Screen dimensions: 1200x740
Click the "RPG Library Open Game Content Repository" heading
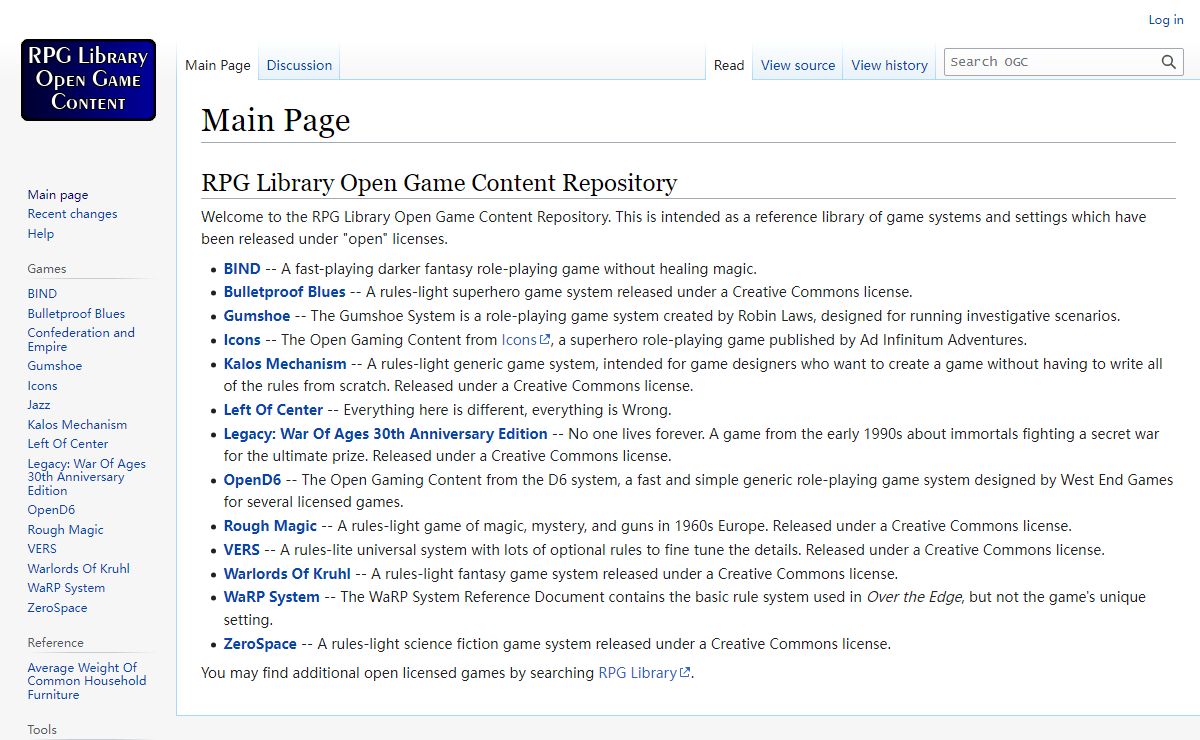coord(439,183)
